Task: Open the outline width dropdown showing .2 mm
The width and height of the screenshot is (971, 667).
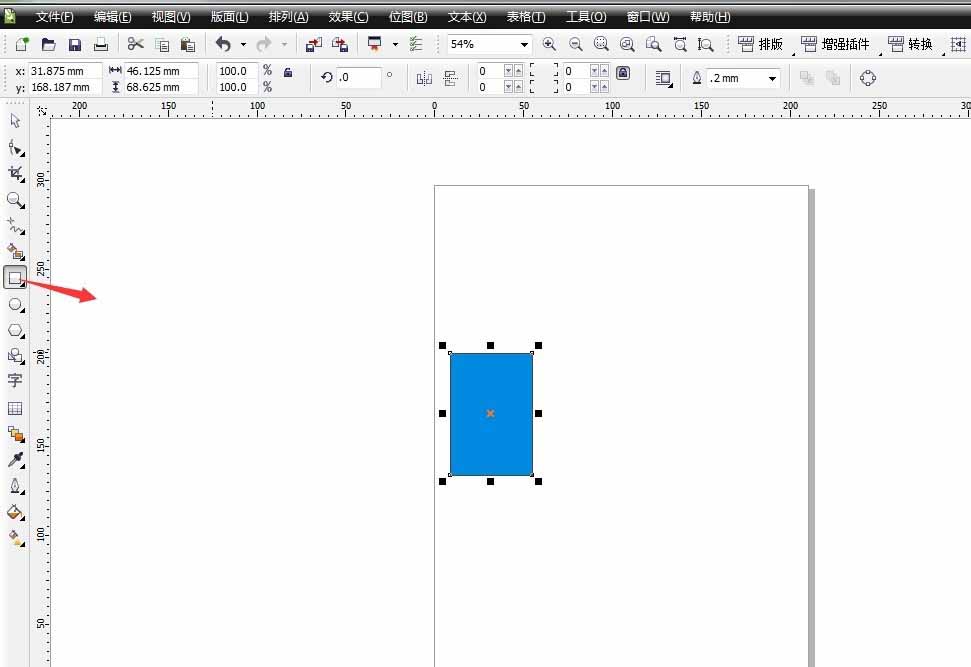Action: [x=773, y=77]
